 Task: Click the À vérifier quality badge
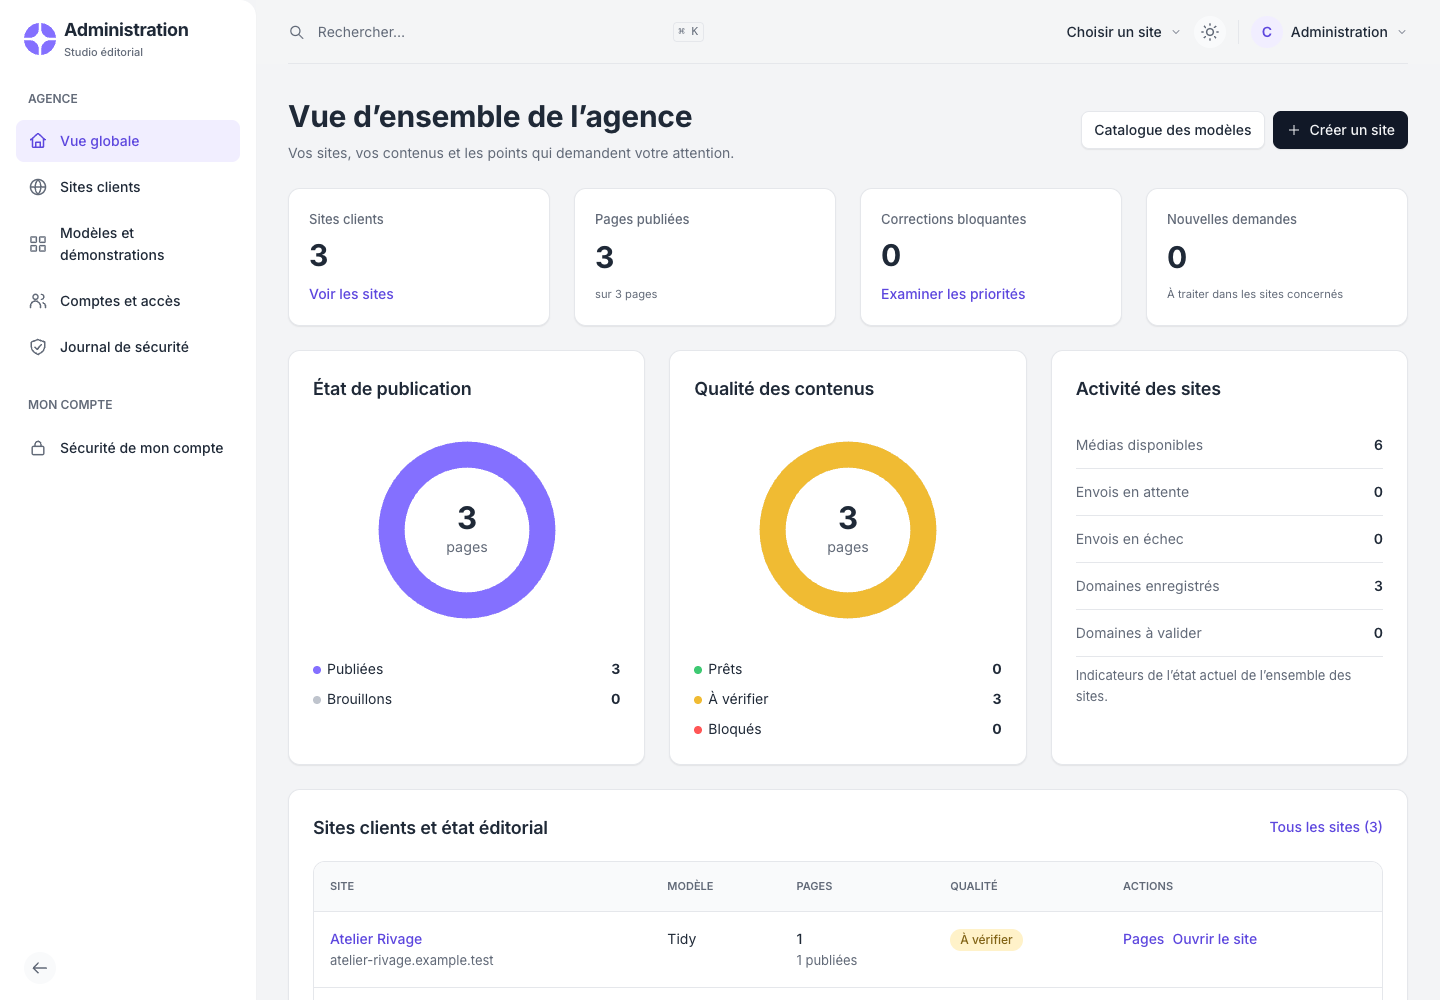pos(986,940)
